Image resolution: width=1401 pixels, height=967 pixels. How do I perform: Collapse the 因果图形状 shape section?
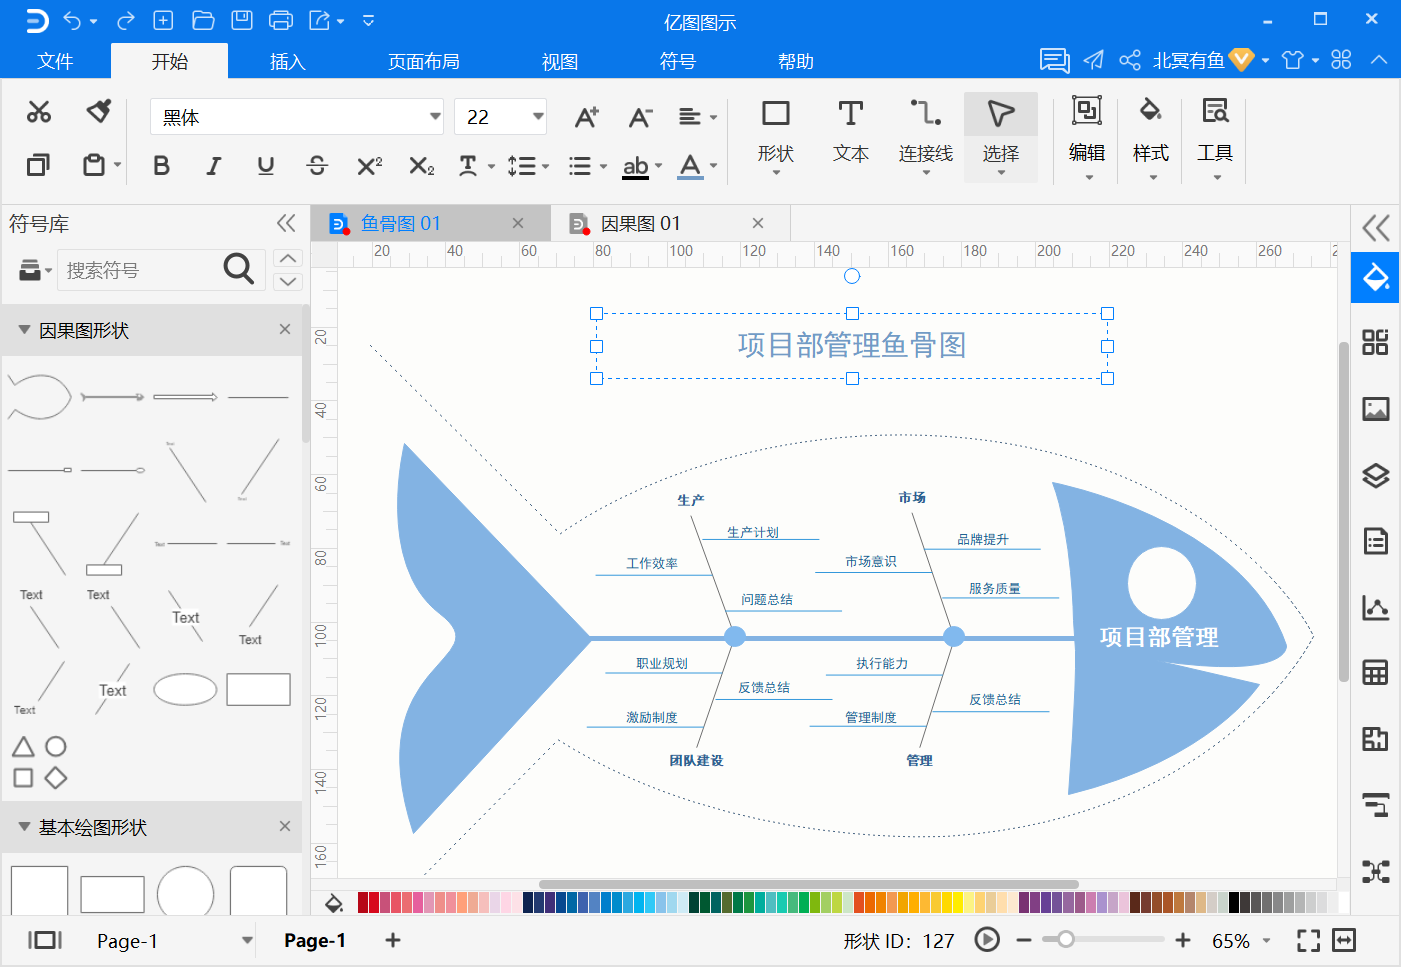[24, 330]
